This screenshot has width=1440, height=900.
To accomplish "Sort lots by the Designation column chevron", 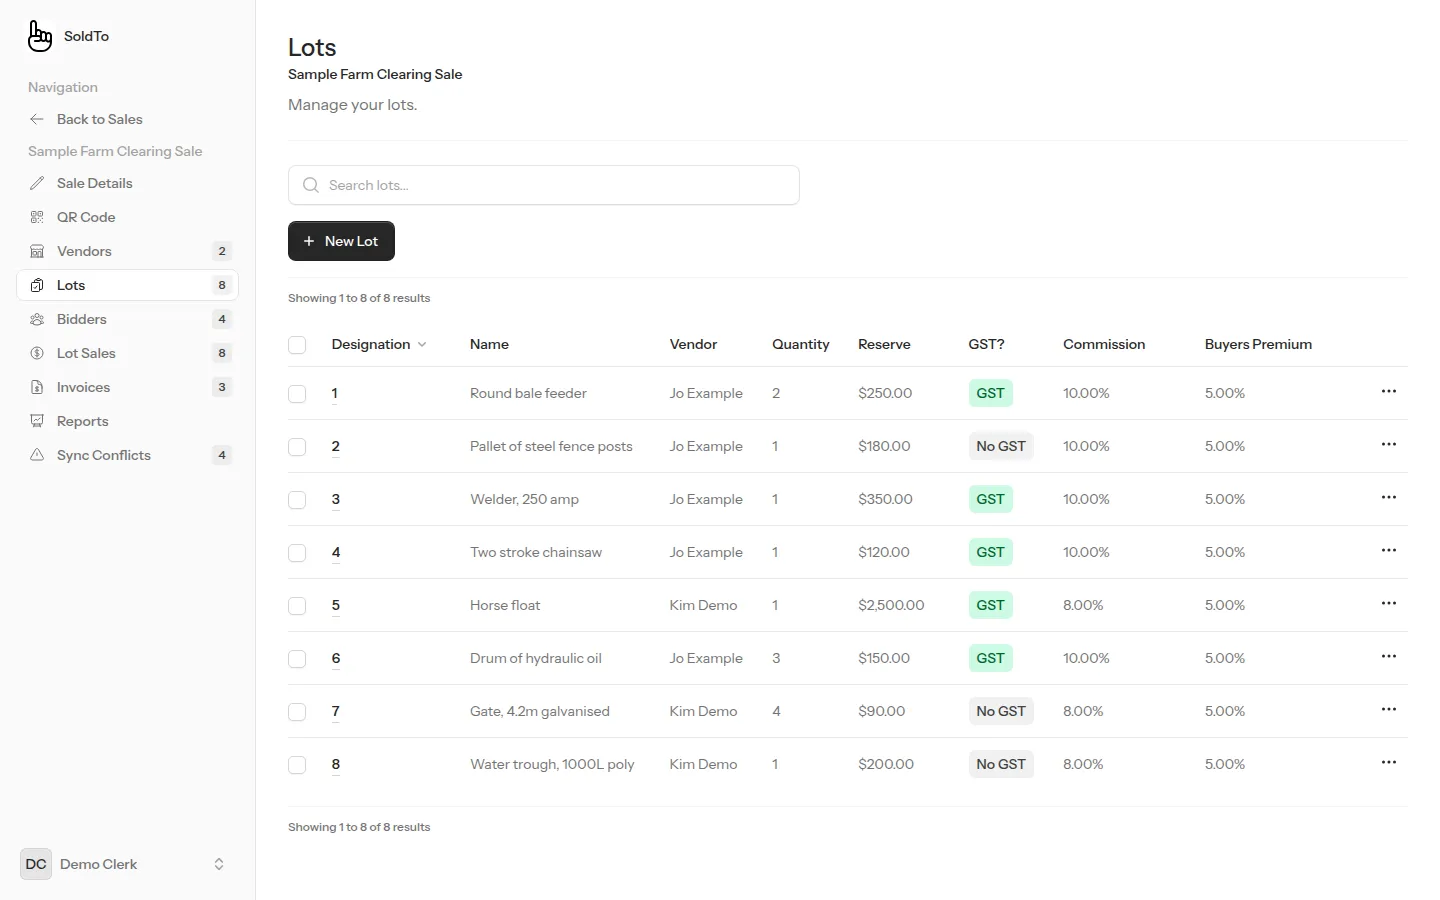I will pyautogui.click(x=422, y=344).
